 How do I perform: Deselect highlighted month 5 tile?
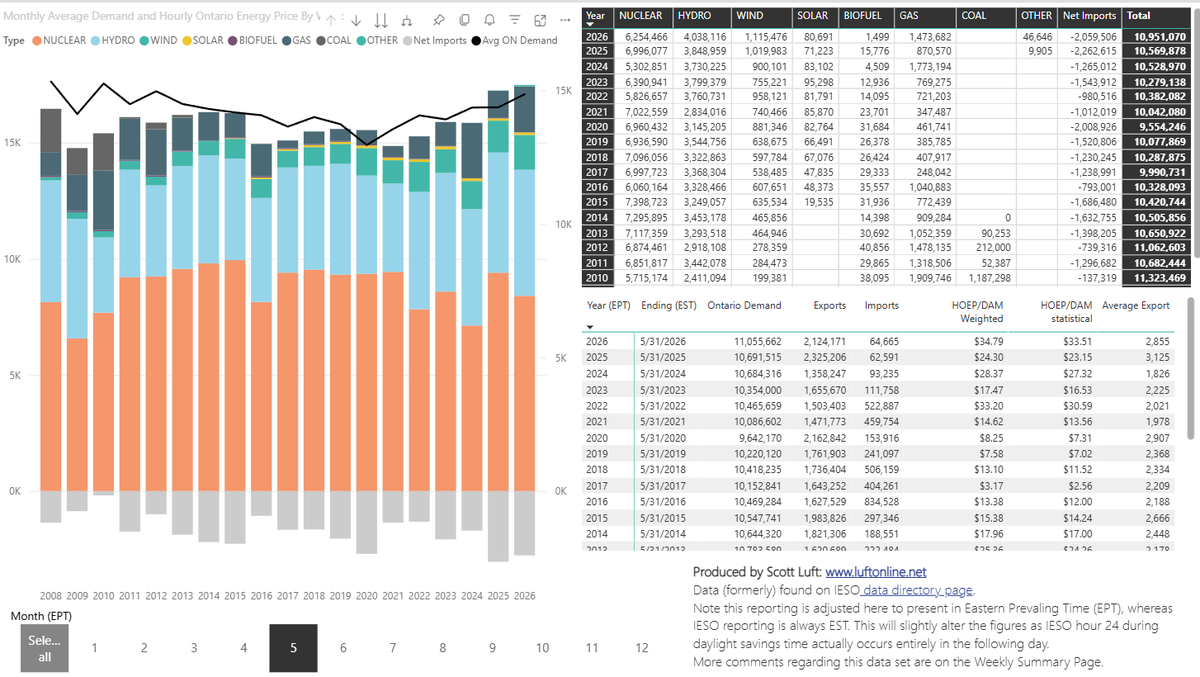click(293, 648)
